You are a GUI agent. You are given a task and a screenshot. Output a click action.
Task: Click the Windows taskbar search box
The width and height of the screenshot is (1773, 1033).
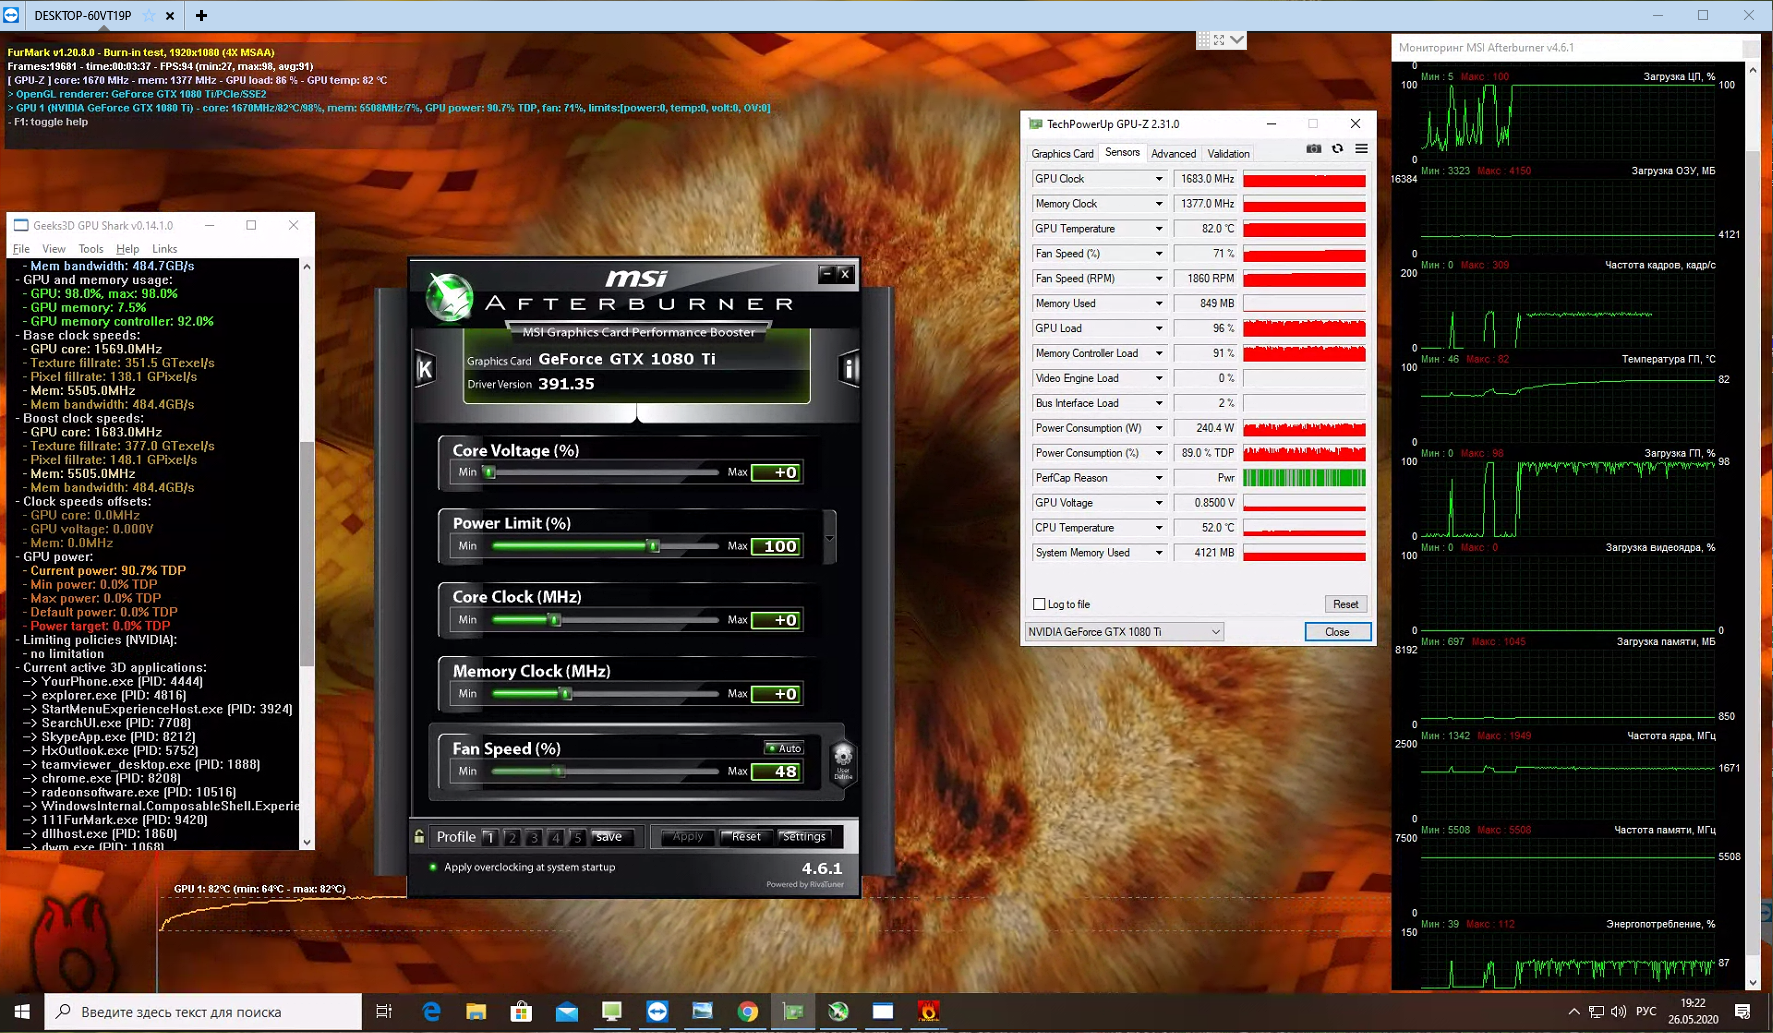(x=203, y=1012)
